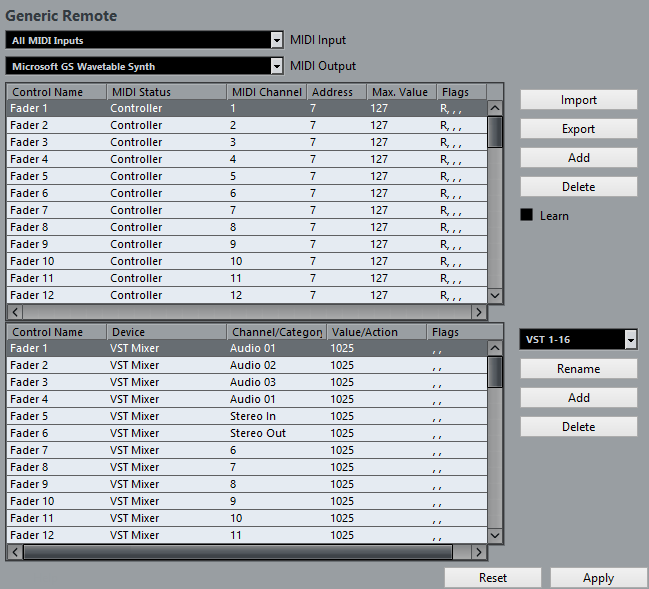The height and width of the screenshot is (589, 649).
Task: Click lower table scroll up arrow
Action: click(495, 348)
